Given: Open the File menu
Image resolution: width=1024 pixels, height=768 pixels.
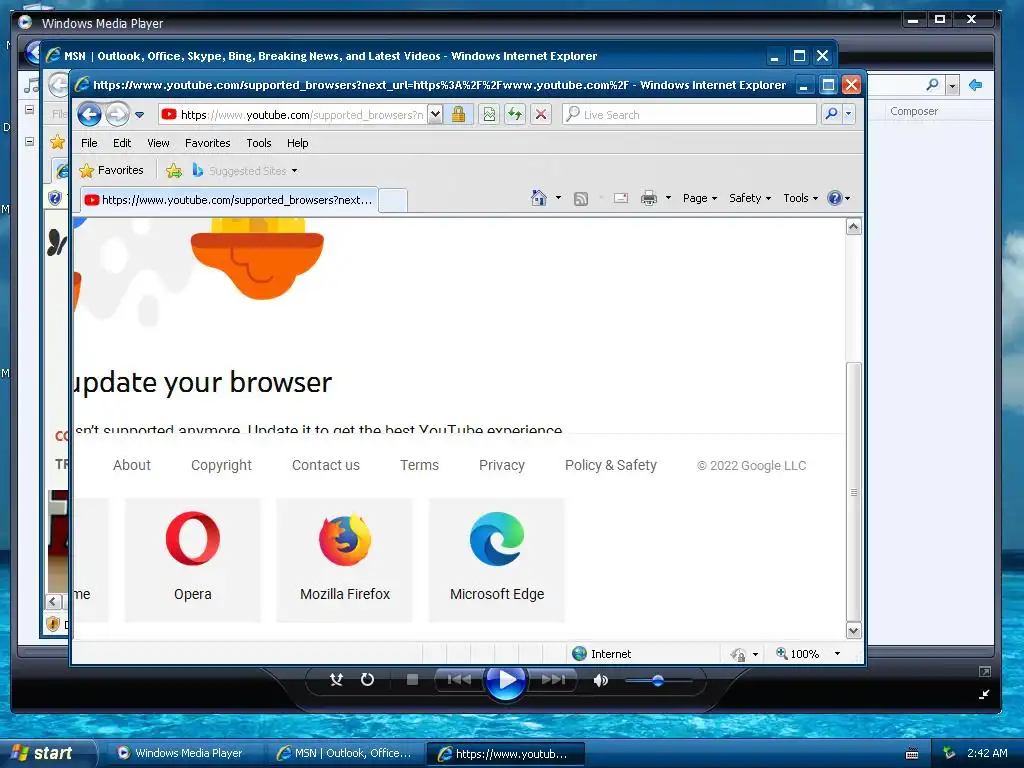Looking at the screenshot, I should 89,143.
